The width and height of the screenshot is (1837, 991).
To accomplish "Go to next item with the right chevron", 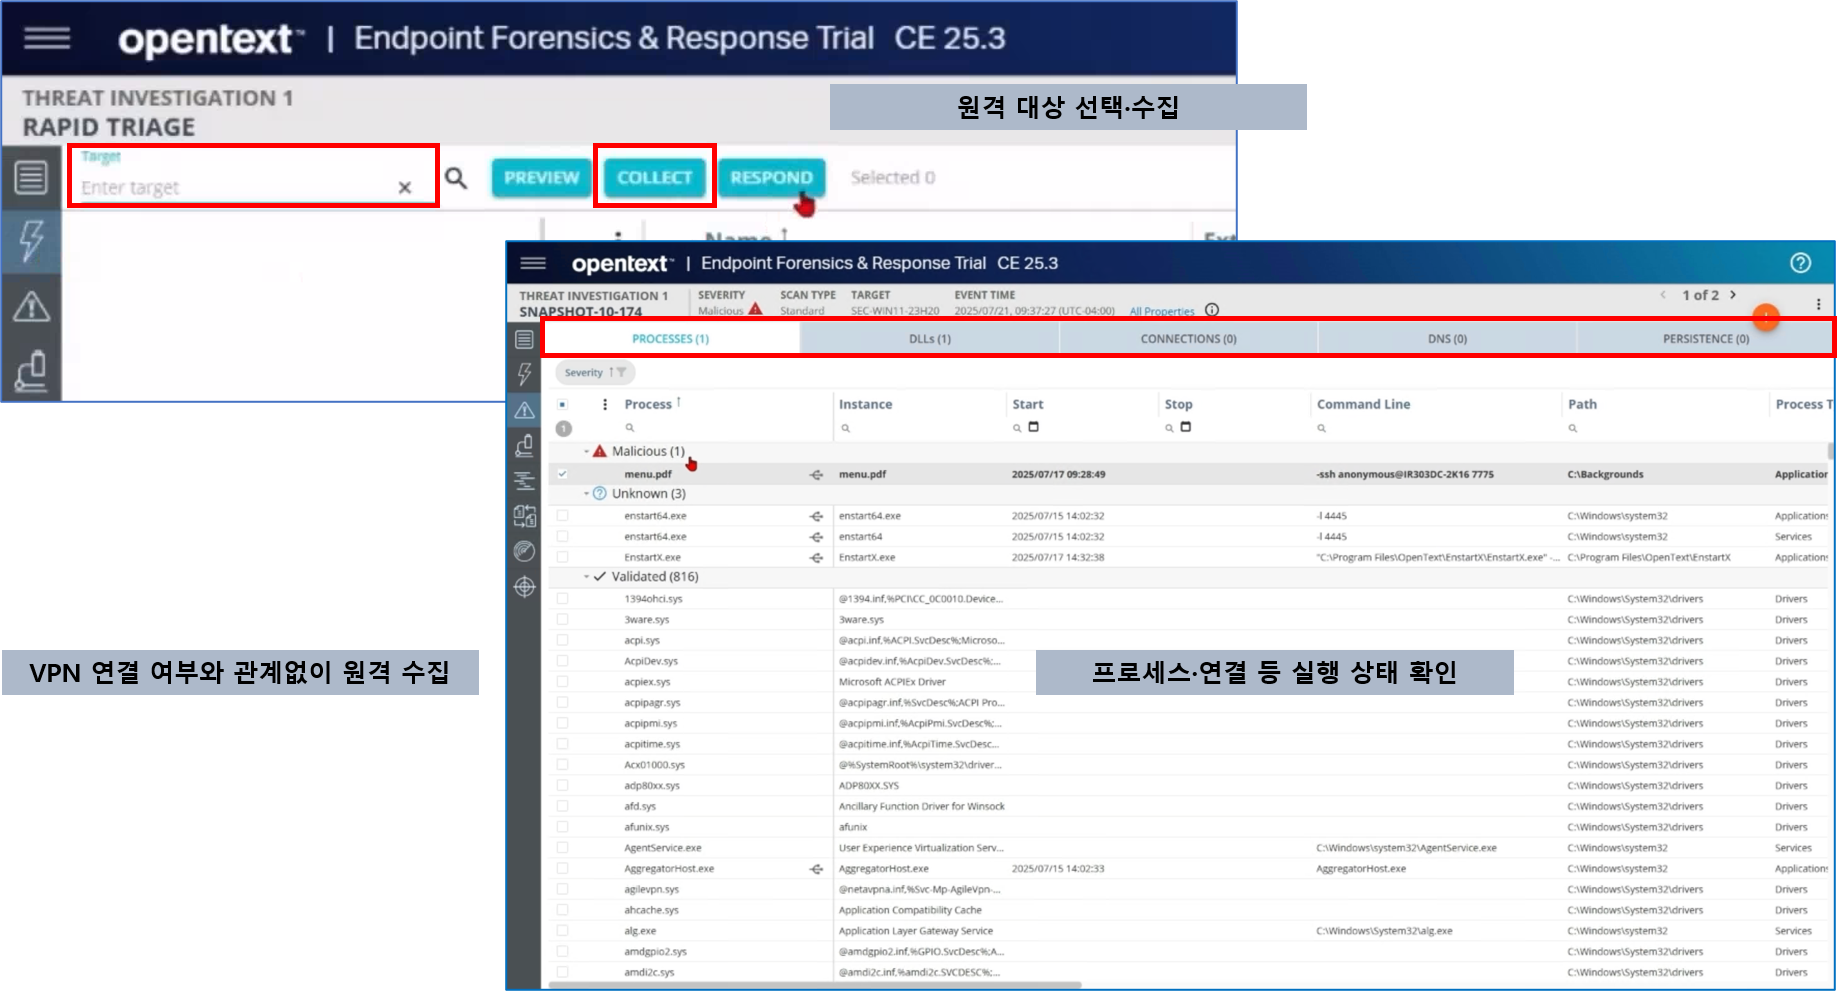I will point(1733,295).
